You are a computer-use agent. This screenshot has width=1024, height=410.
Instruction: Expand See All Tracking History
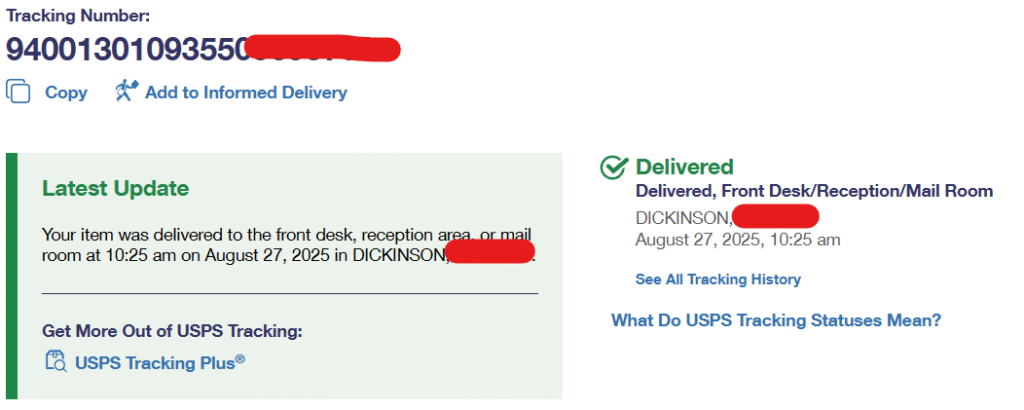pyautogui.click(x=718, y=280)
